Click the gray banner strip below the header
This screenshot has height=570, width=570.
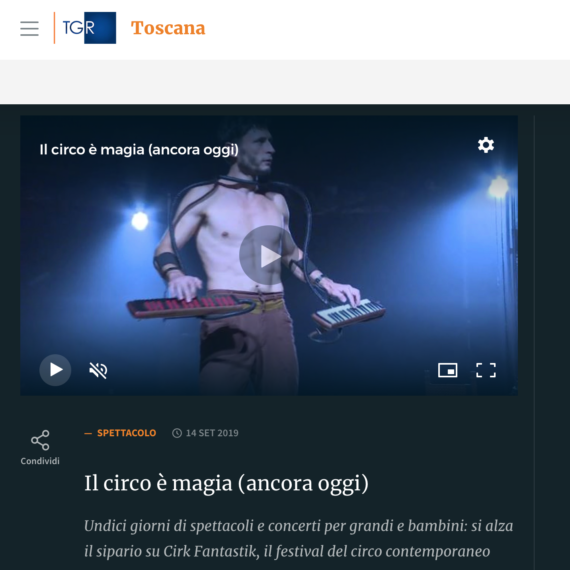pyautogui.click(x=285, y=82)
